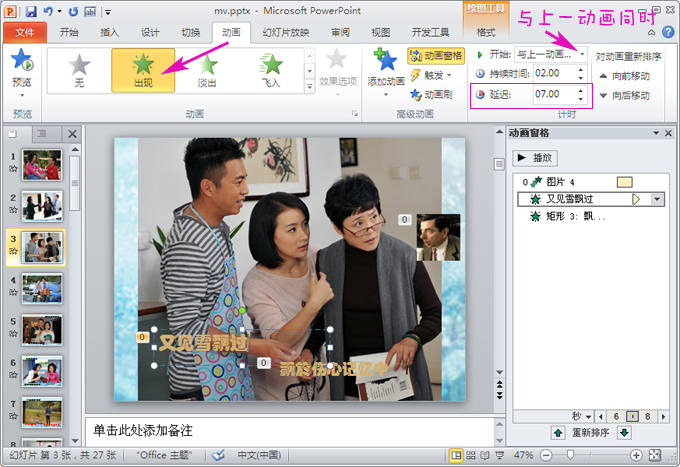The image size is (680, 467).
Task: Click 动画刷 Animation Painter
Action: point(431,94)
